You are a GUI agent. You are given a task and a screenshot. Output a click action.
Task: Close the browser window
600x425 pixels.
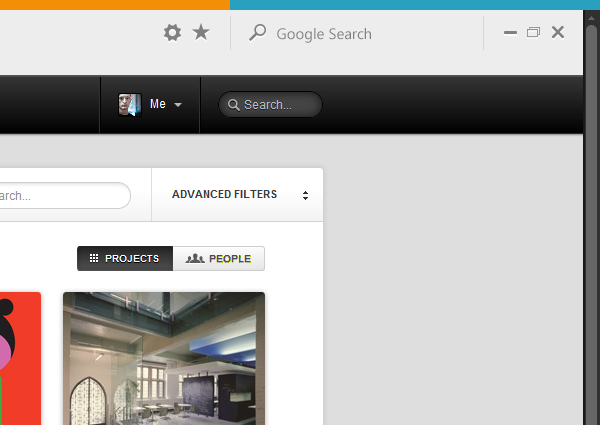click(x=558, y=32)
